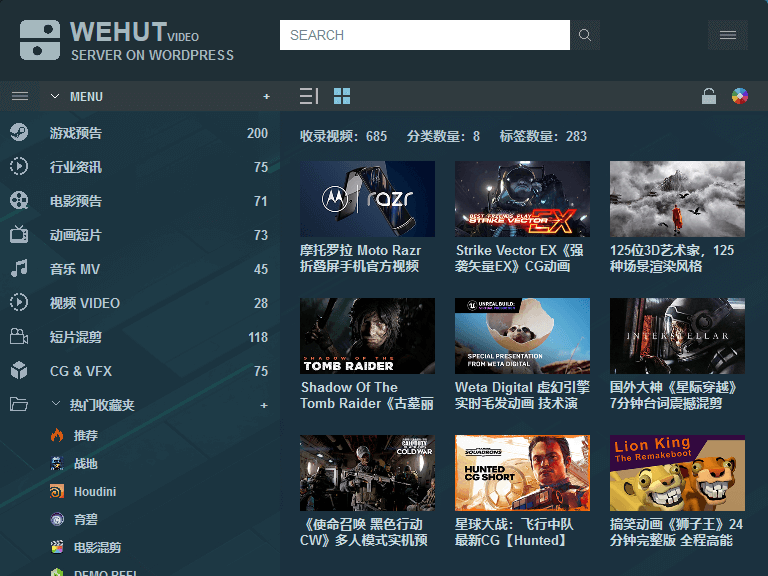This screenshot has width=768, height=576.
Task: Click the 战地 soldier icon
Action: coord(57,463)
